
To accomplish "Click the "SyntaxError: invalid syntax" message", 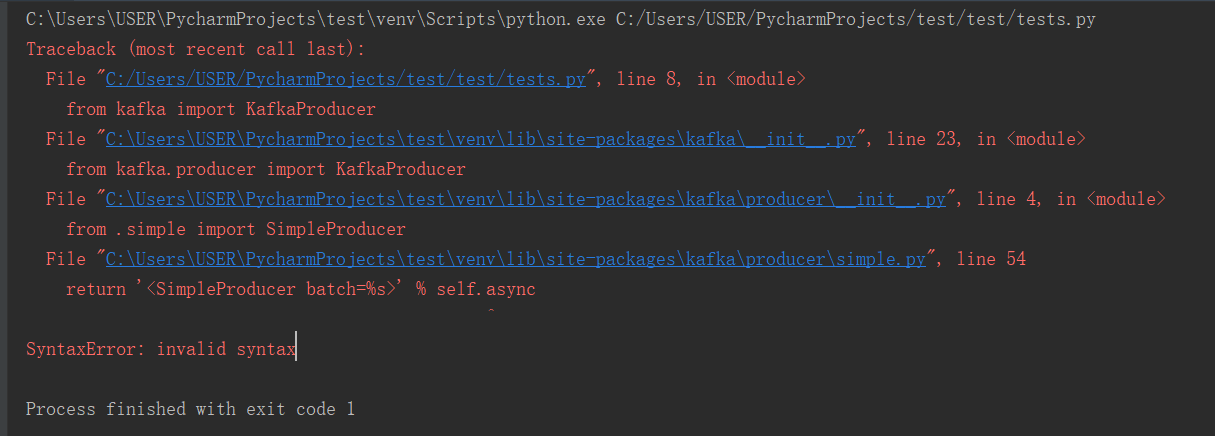I will tap(161, 349).
